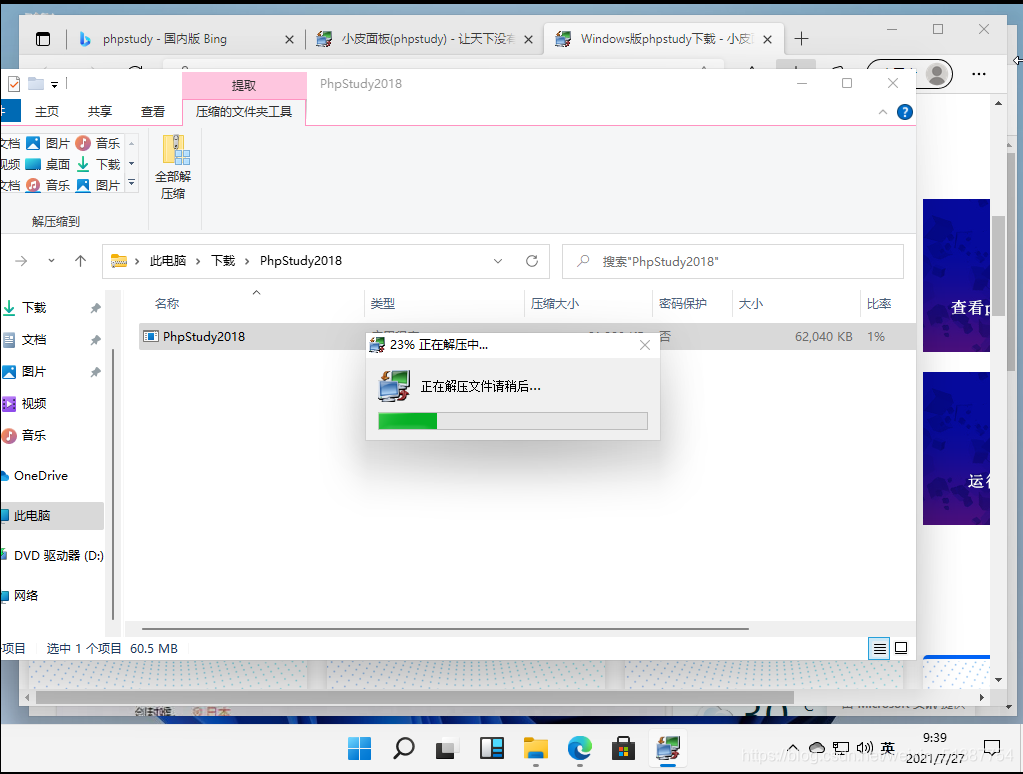Open a new tab in Edge
Image resolution: width=1023 pixels, height=774 pixels.
pyautogui.click(x=801, y=39)
